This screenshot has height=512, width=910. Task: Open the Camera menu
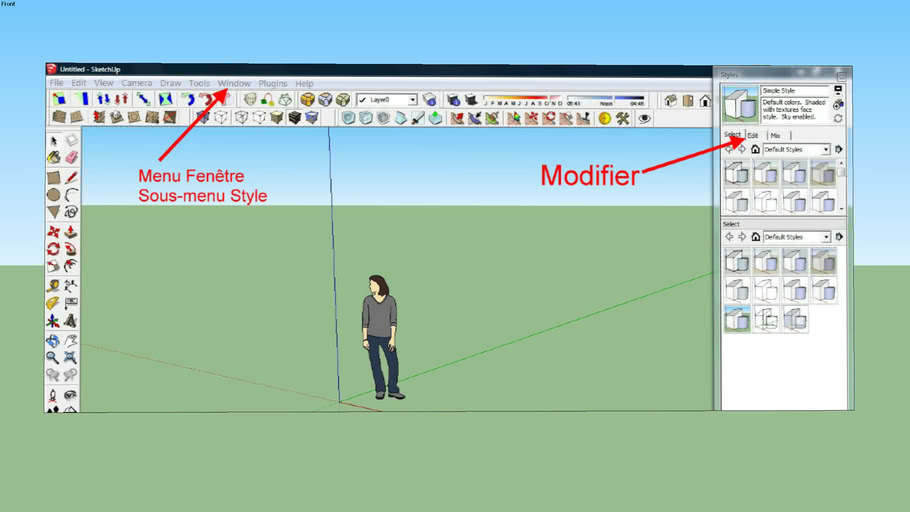[x=136, y=83]
